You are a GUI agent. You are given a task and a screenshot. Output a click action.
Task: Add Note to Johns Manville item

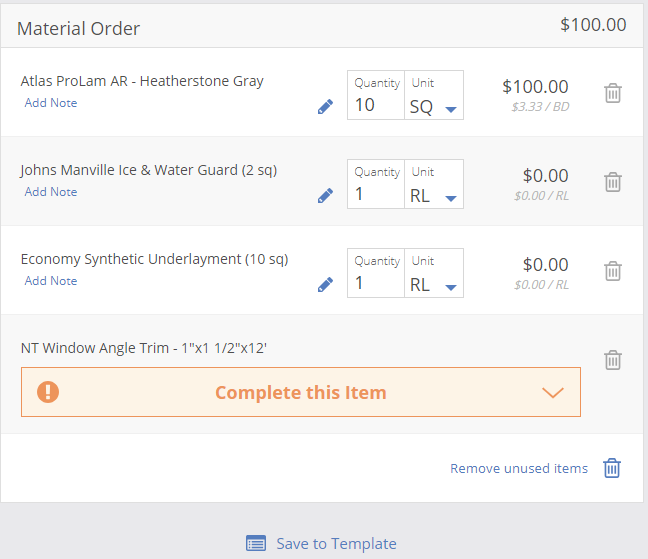pyautogui.click(x=51, y=192)
